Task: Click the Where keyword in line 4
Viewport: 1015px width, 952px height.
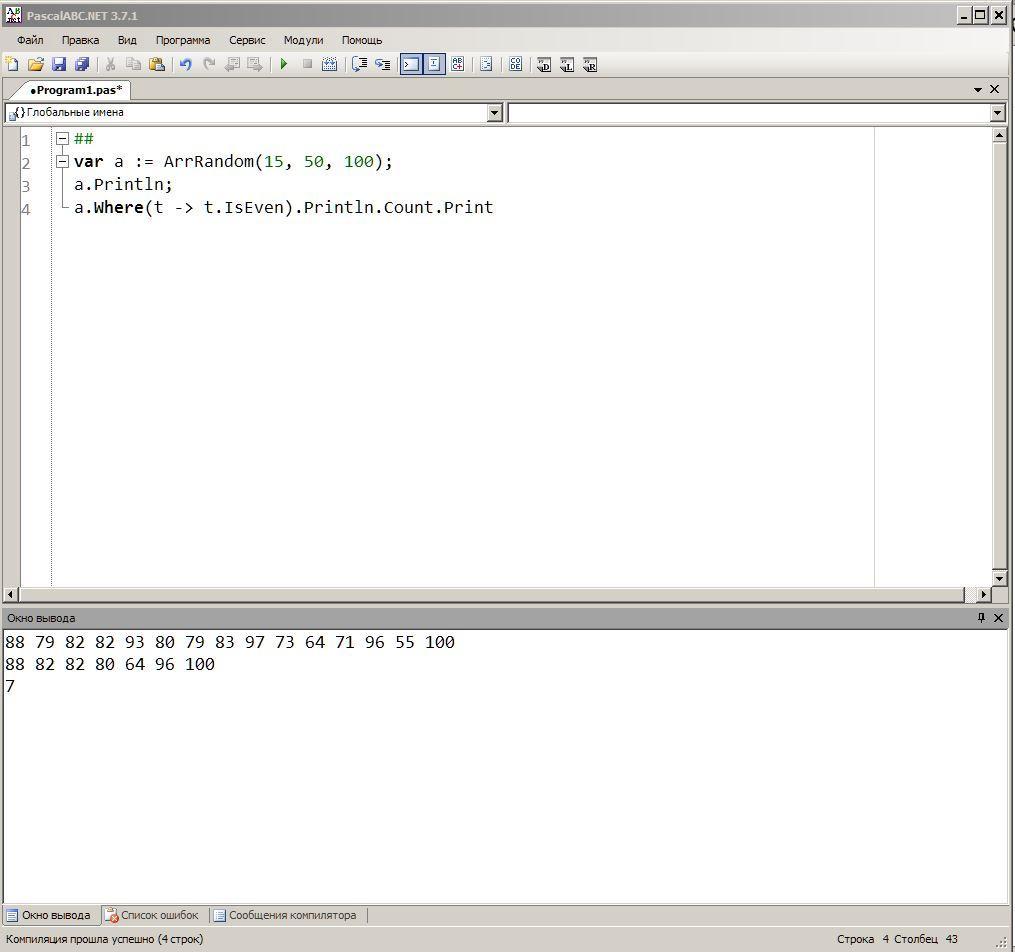Action: [118, 207]
